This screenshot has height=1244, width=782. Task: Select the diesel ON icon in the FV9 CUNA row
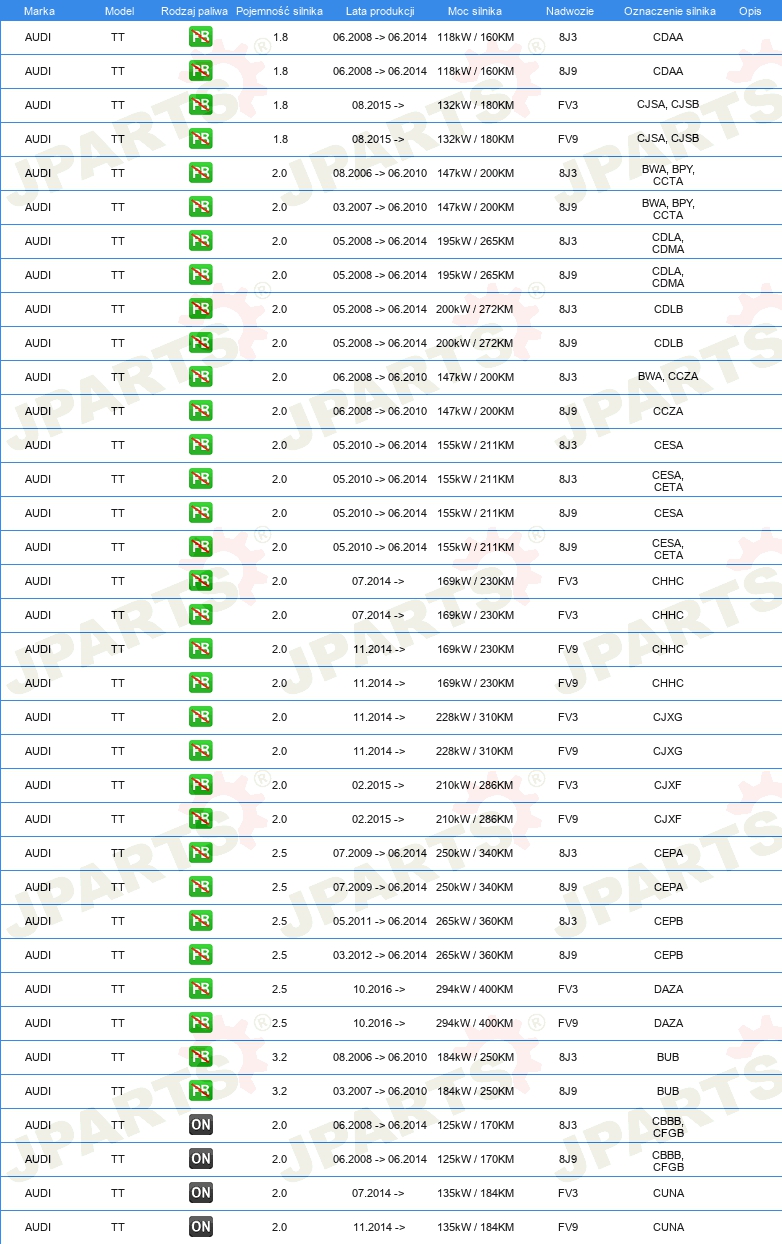pyautogui.click(x=201, y=1227)
